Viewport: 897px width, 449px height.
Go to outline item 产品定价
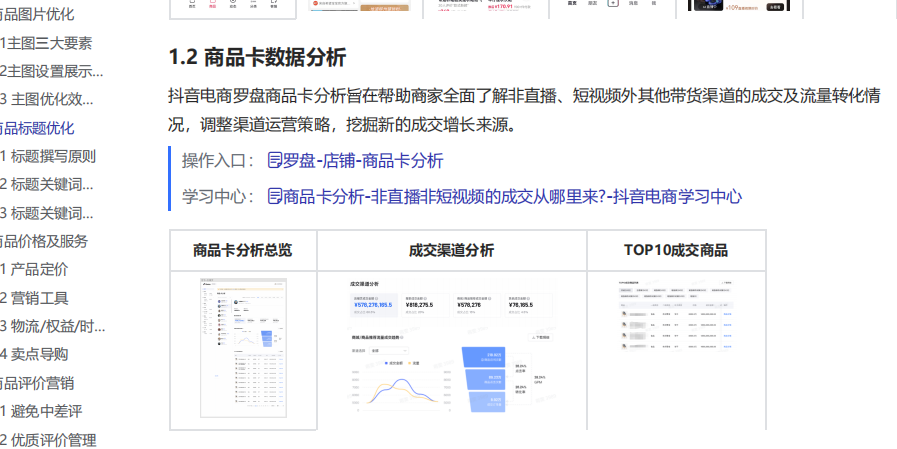point(34,269)
